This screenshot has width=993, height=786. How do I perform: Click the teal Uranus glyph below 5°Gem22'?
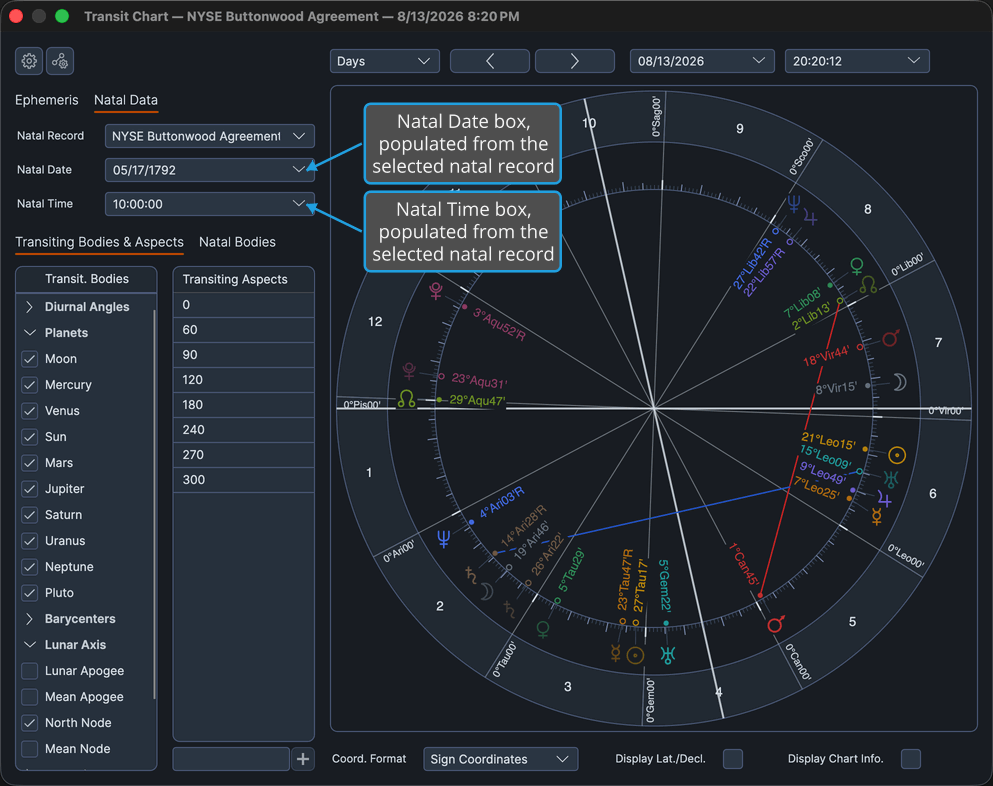(x=667, y=654)
